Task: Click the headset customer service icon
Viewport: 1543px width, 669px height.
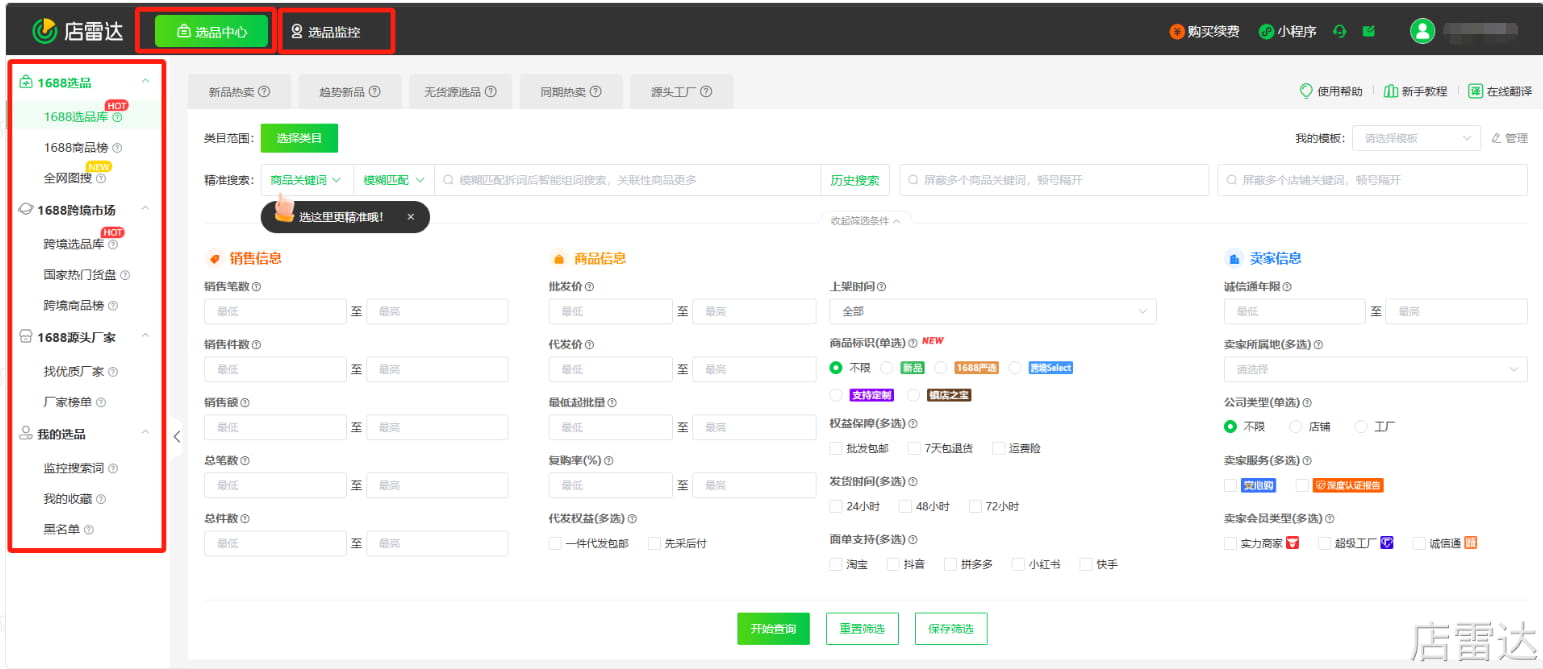Action: (1340, 30)
